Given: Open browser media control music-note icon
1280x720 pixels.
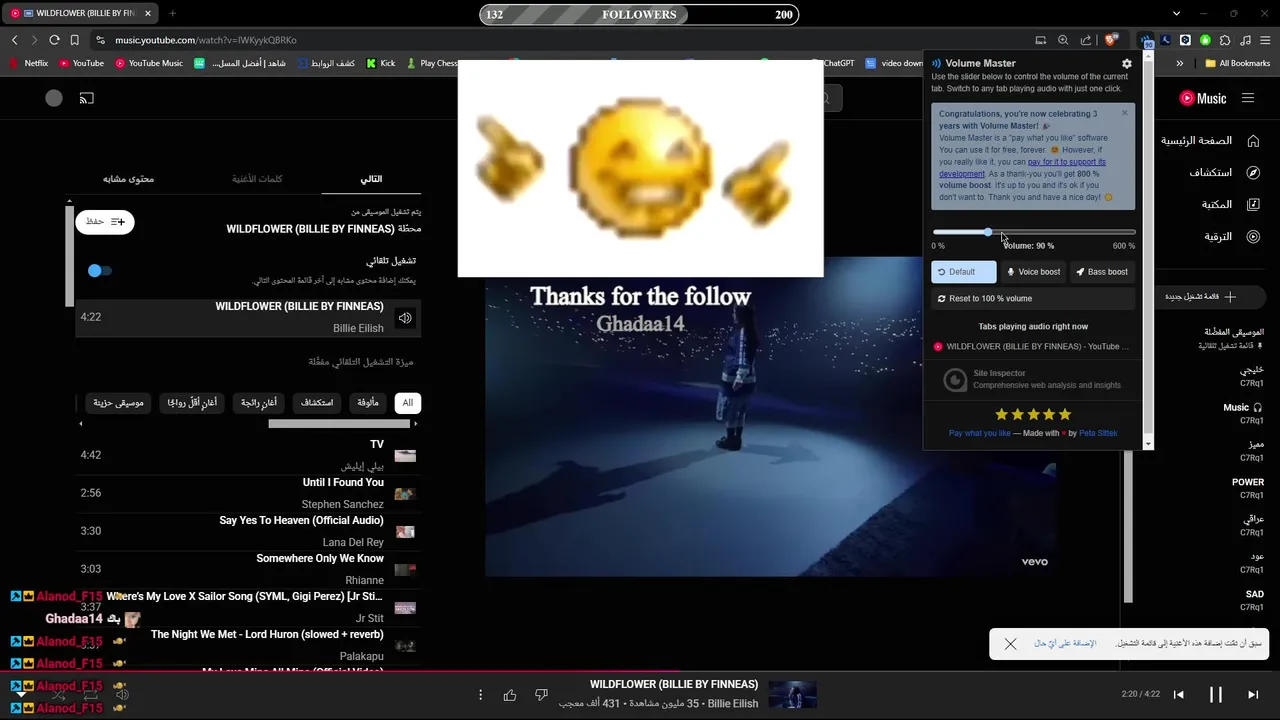Looking at the screenshot, I should coord(1245,40).
